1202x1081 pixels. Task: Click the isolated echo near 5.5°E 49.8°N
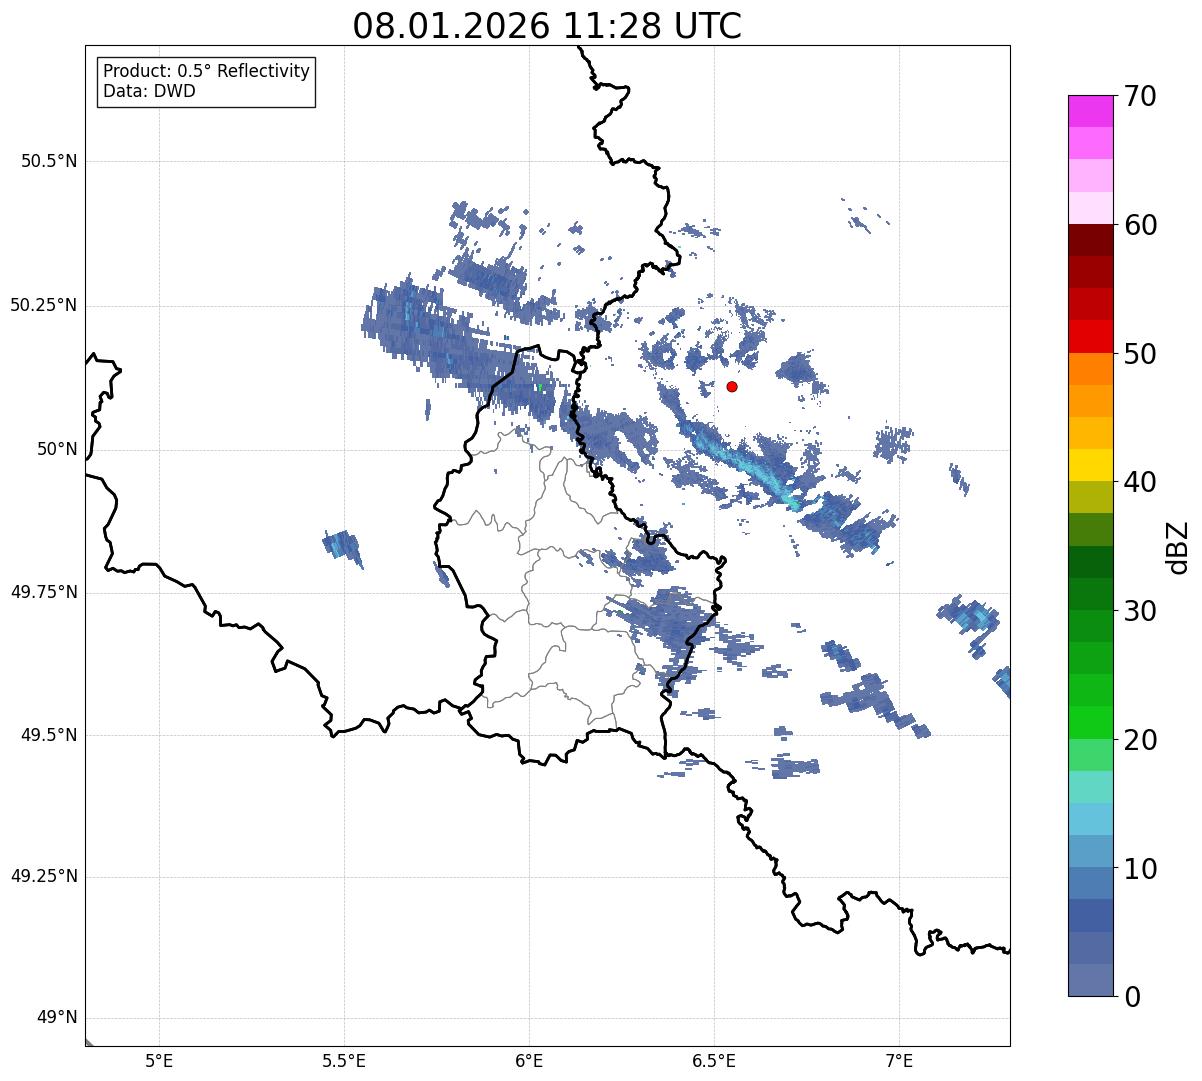[x=343, y=547]
